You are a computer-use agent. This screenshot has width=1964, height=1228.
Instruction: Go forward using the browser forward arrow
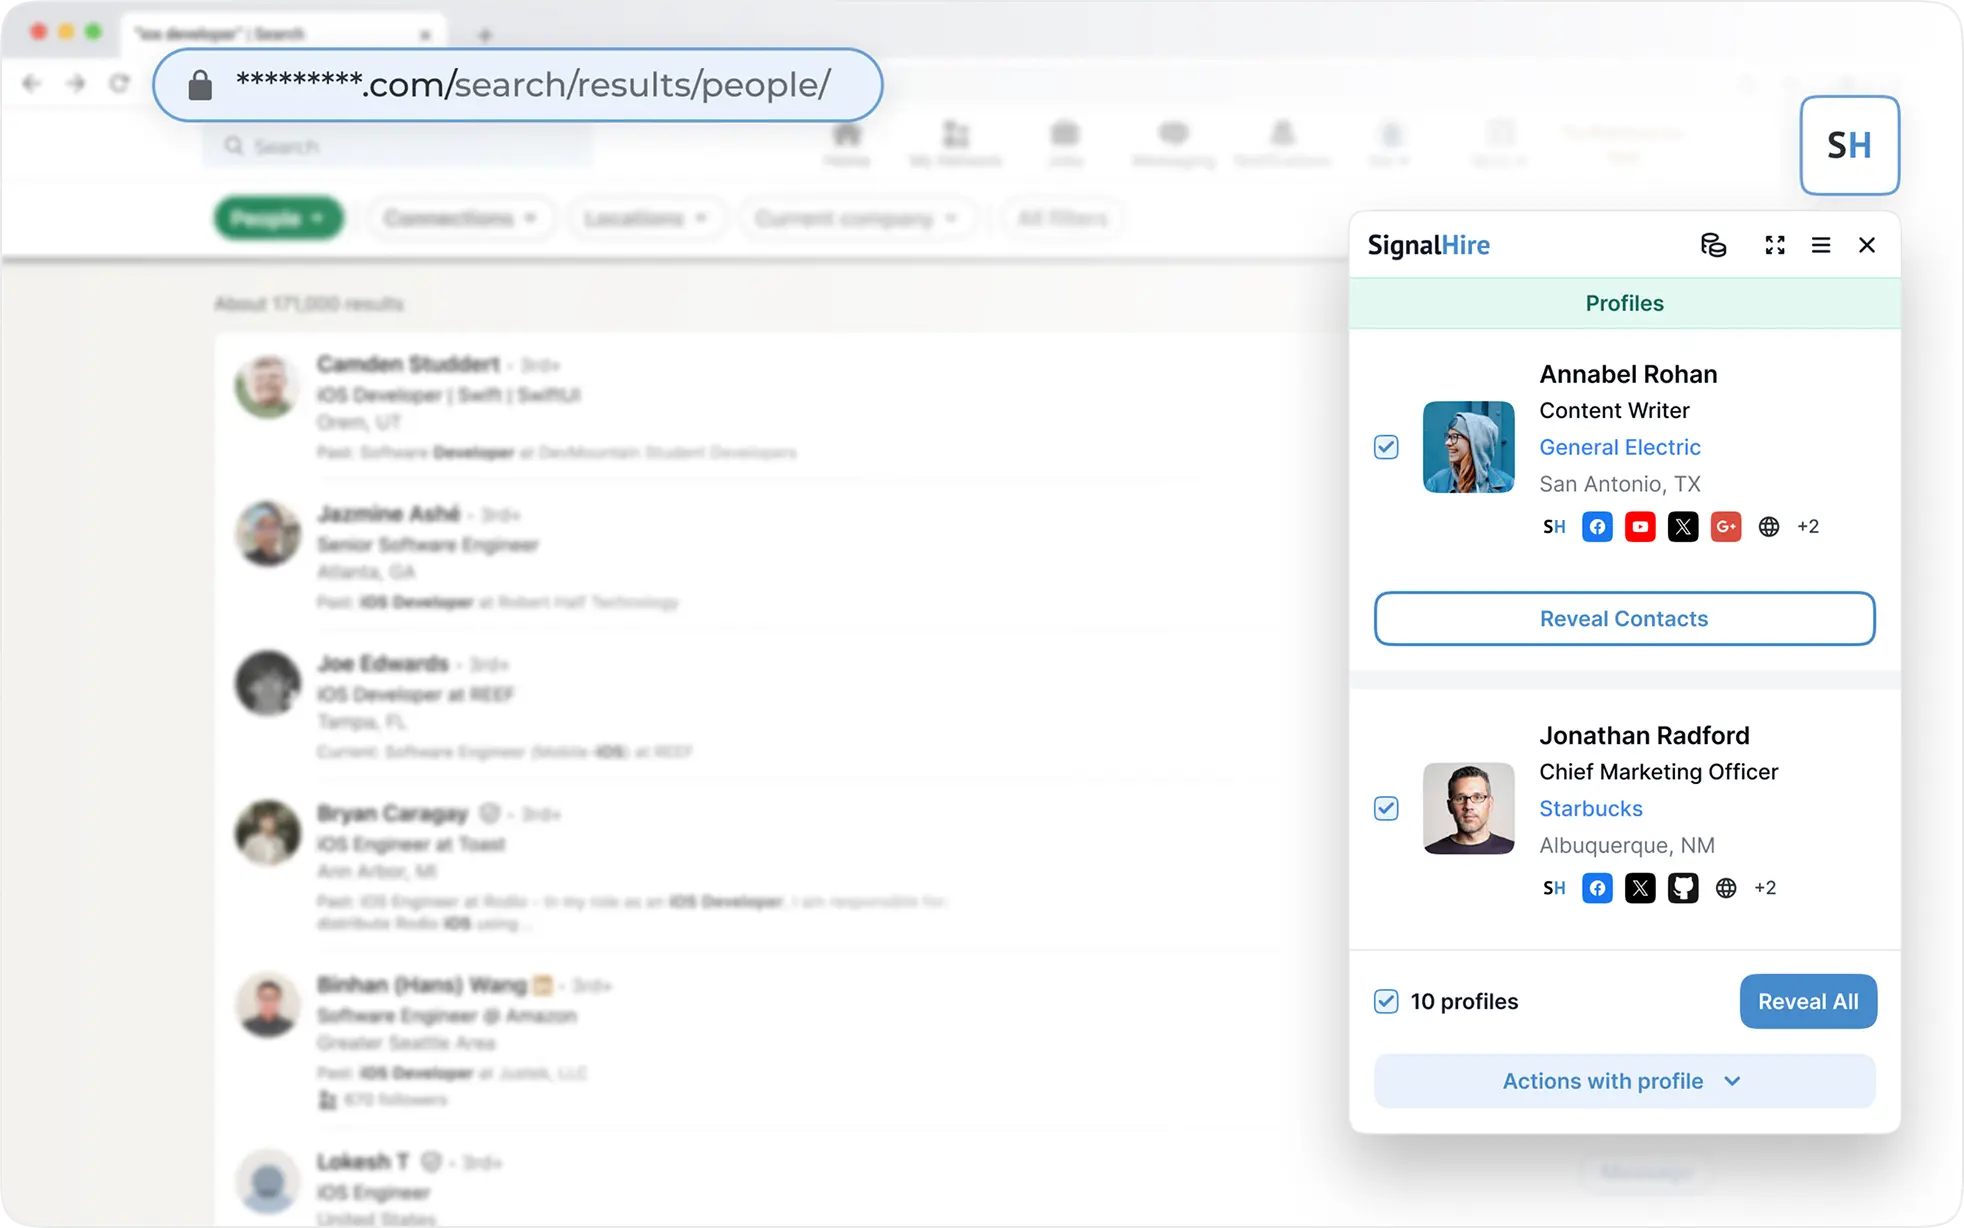coord(76,83)
